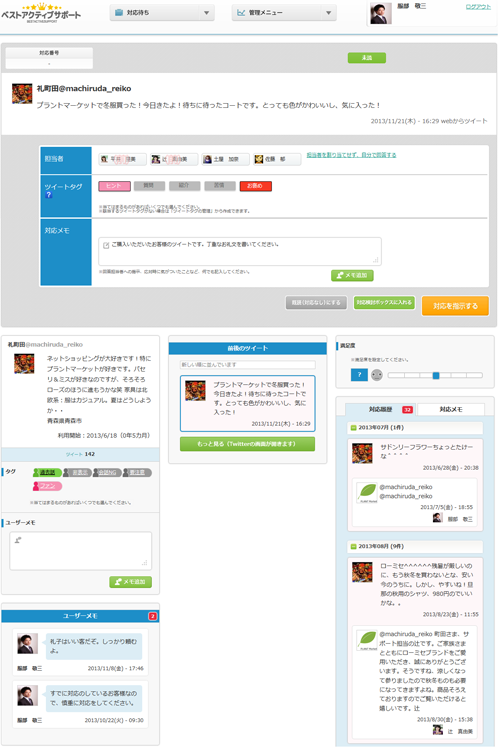Image resolution: width=500 pixels, height=751 pixels.
Task: Click the orange 対応を指示する button
Action: coord(455,306)
